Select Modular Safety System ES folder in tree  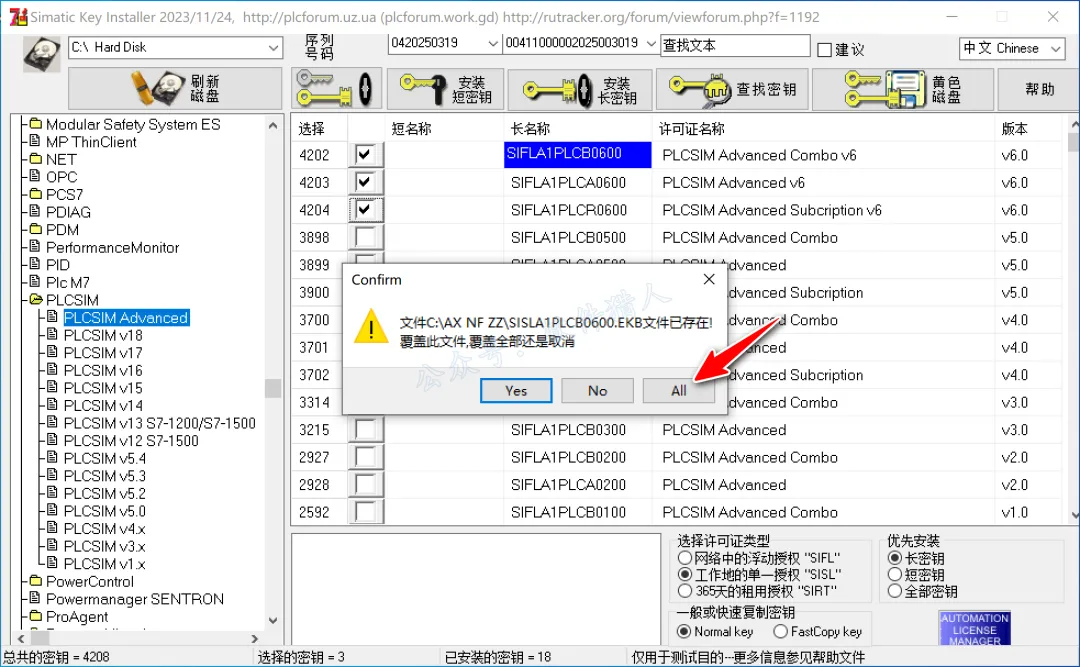(x=133, y=125)
